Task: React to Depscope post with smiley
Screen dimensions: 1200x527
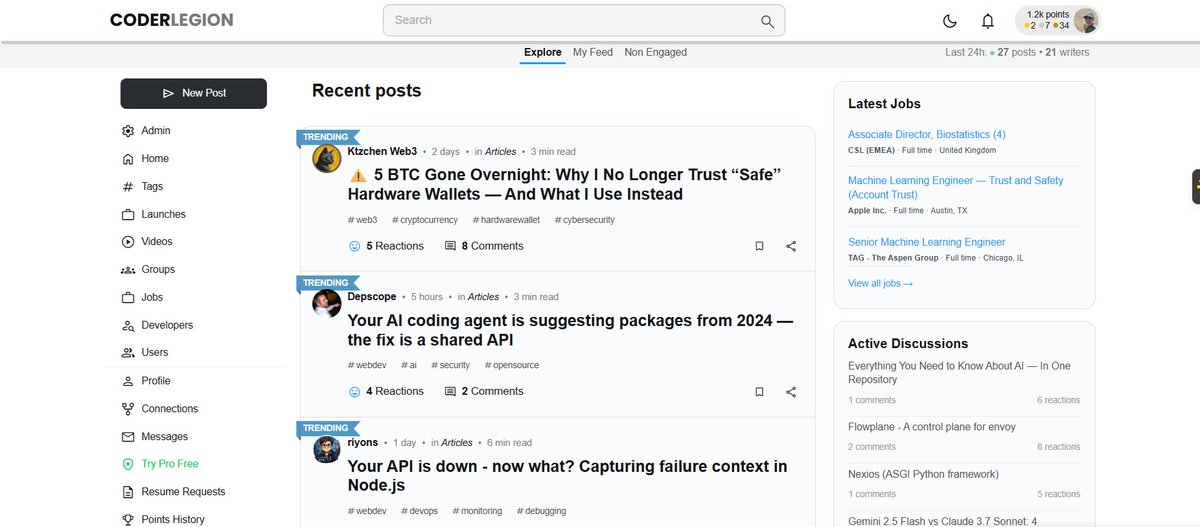Action: click(354, 392)
